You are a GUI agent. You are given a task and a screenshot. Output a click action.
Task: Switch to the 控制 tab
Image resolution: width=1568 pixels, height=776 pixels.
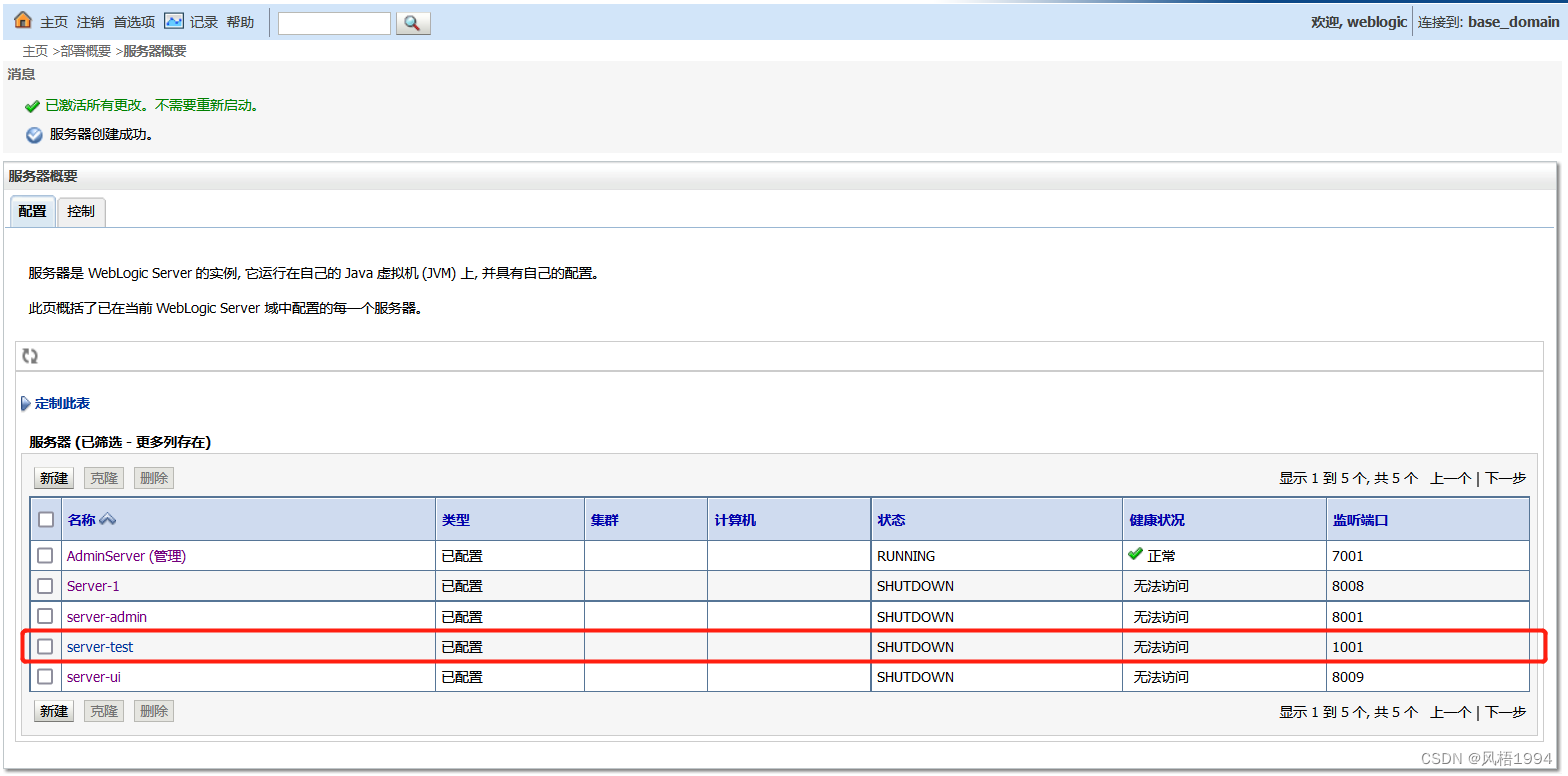pos(81,212)
